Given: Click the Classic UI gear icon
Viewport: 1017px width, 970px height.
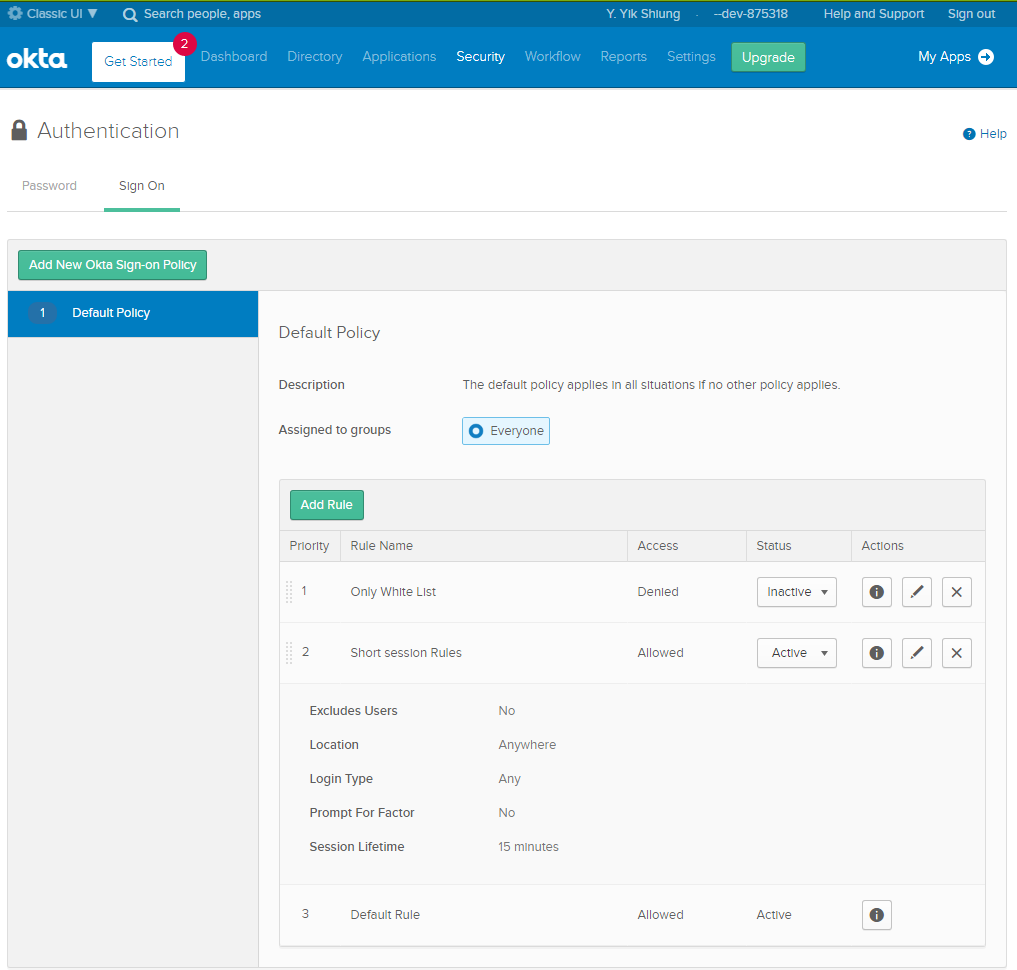Looking at the screenshot, I should pyautogui.click(x=15, y=13).
